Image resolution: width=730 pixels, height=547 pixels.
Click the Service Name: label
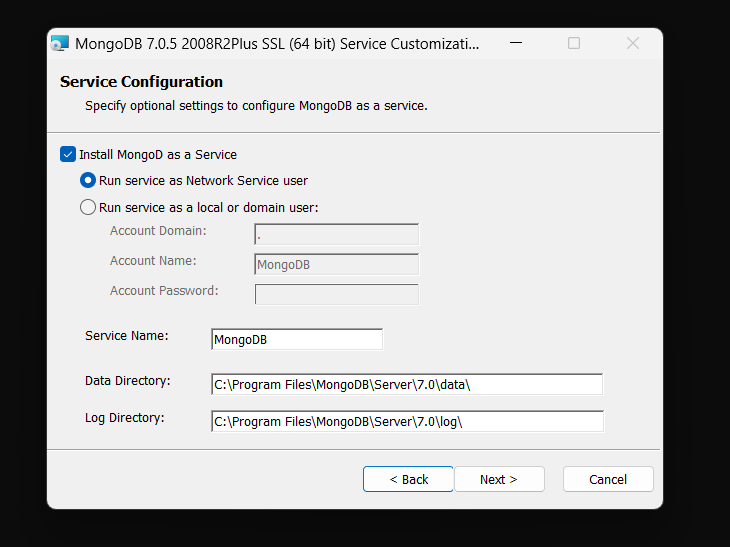[127, 336]
